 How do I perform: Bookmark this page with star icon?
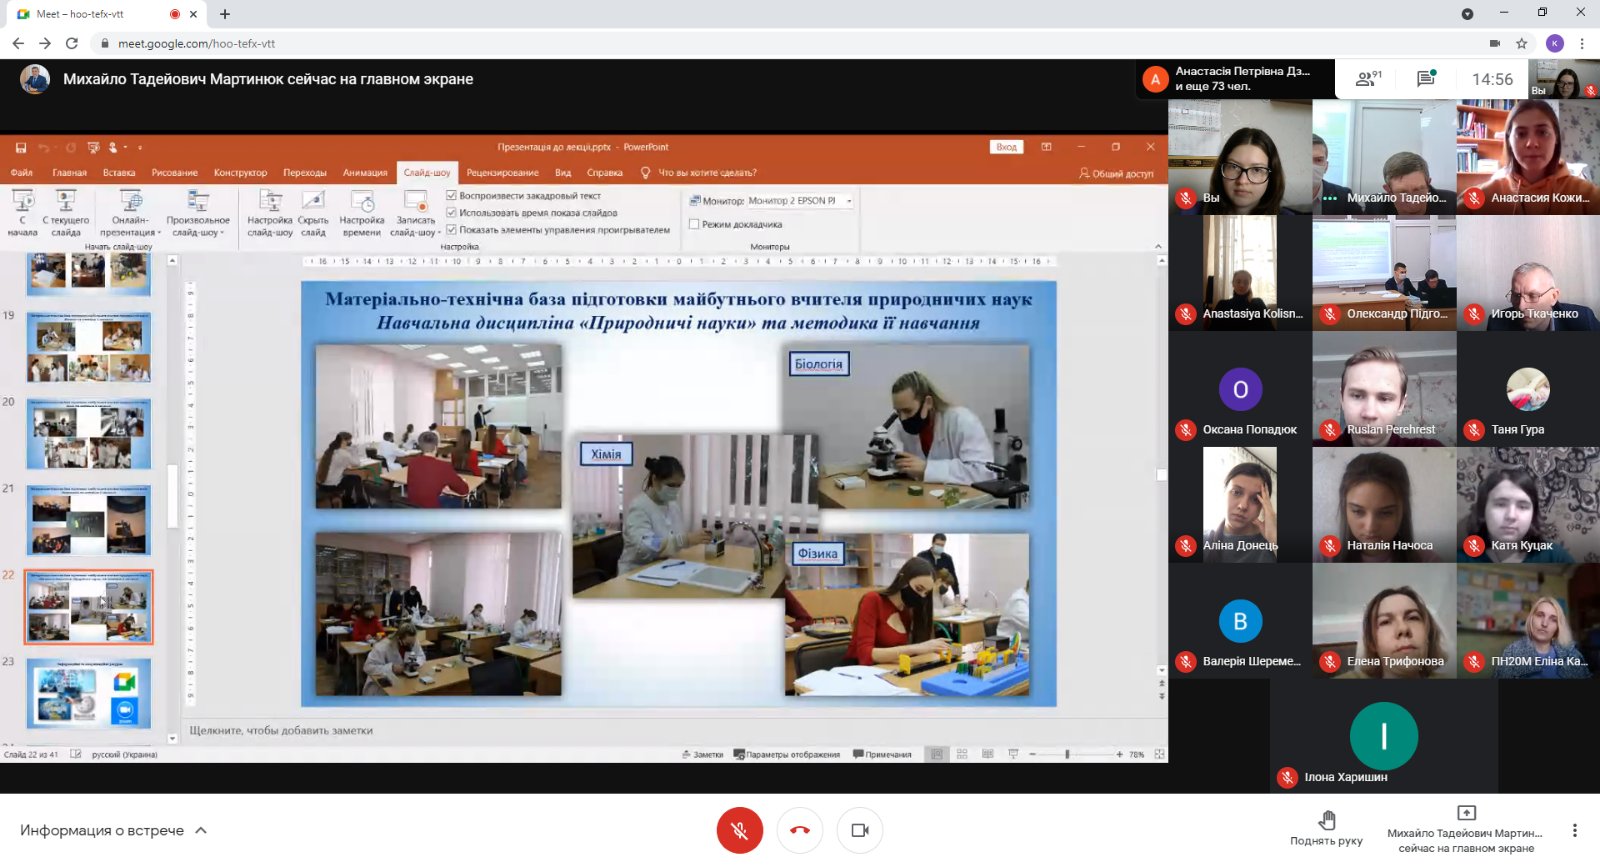pyautogui.click(x=1522, y=43)
